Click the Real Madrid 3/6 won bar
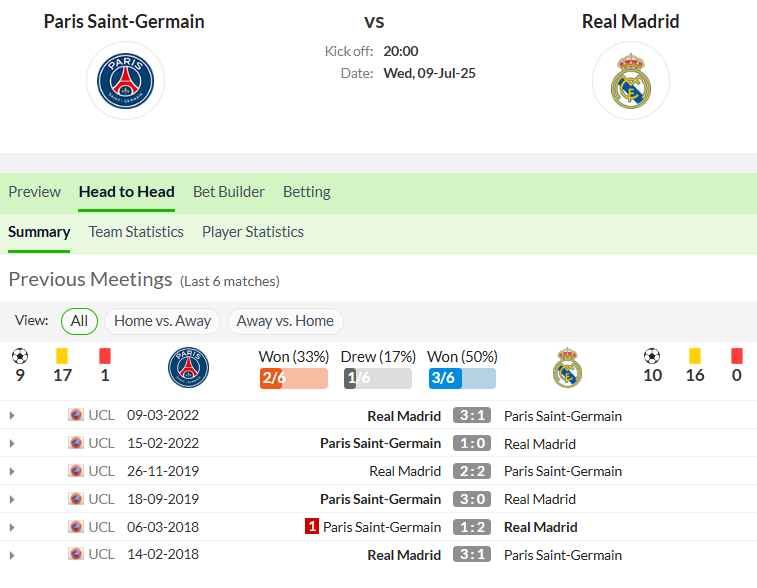The height and width of the screenshot is (588, 757). coord(462,378)
